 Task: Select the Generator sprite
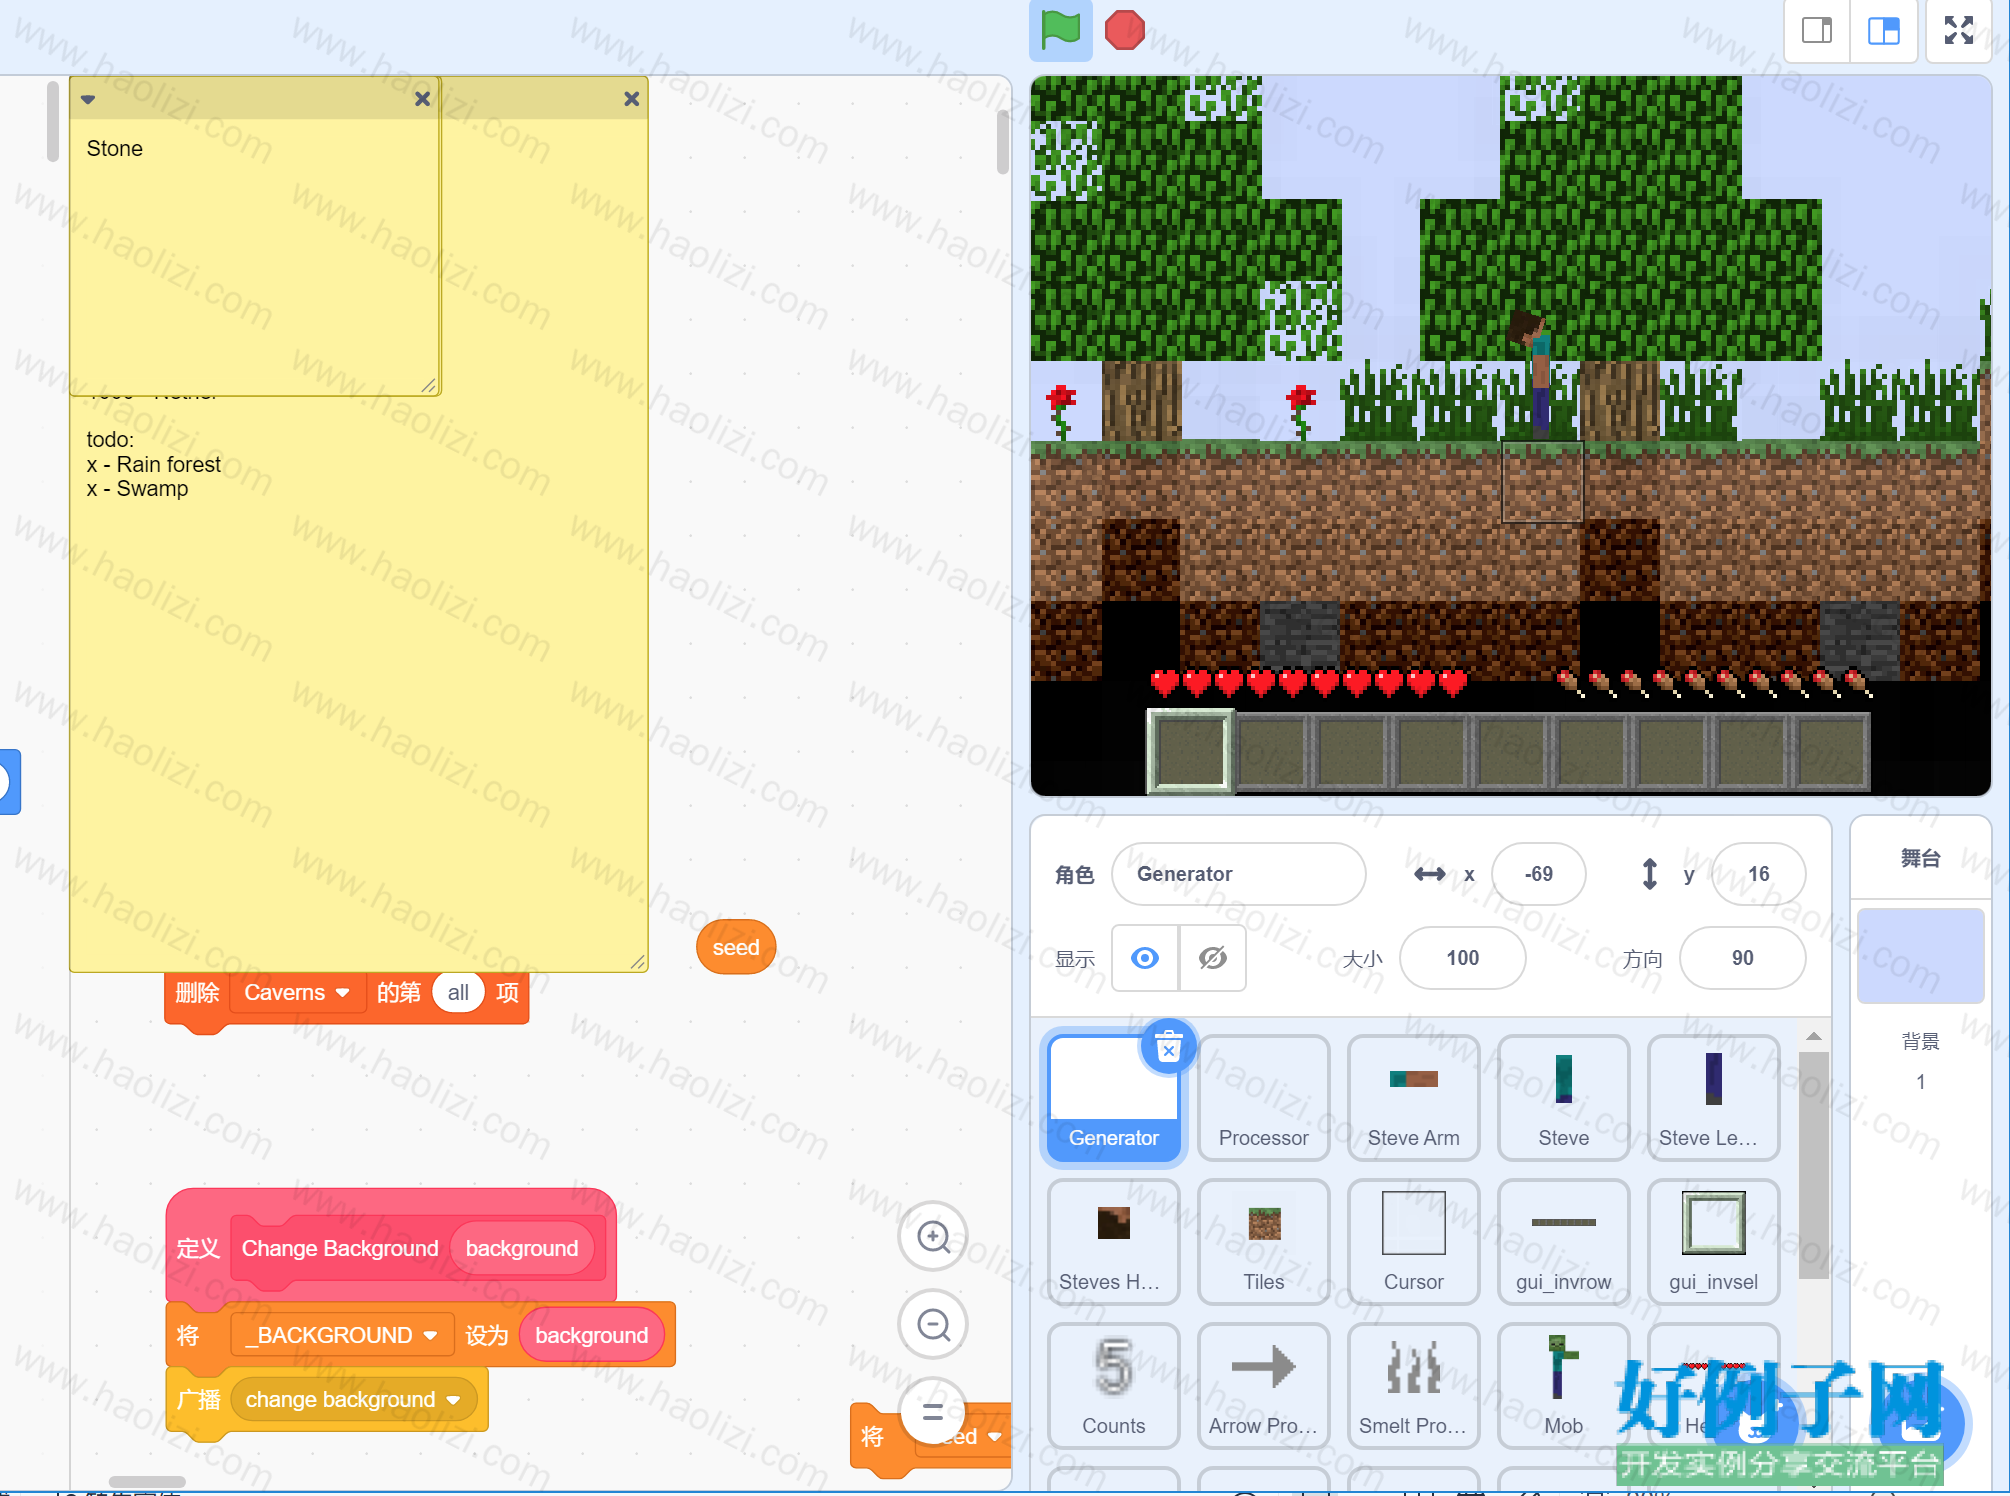1113,1097
